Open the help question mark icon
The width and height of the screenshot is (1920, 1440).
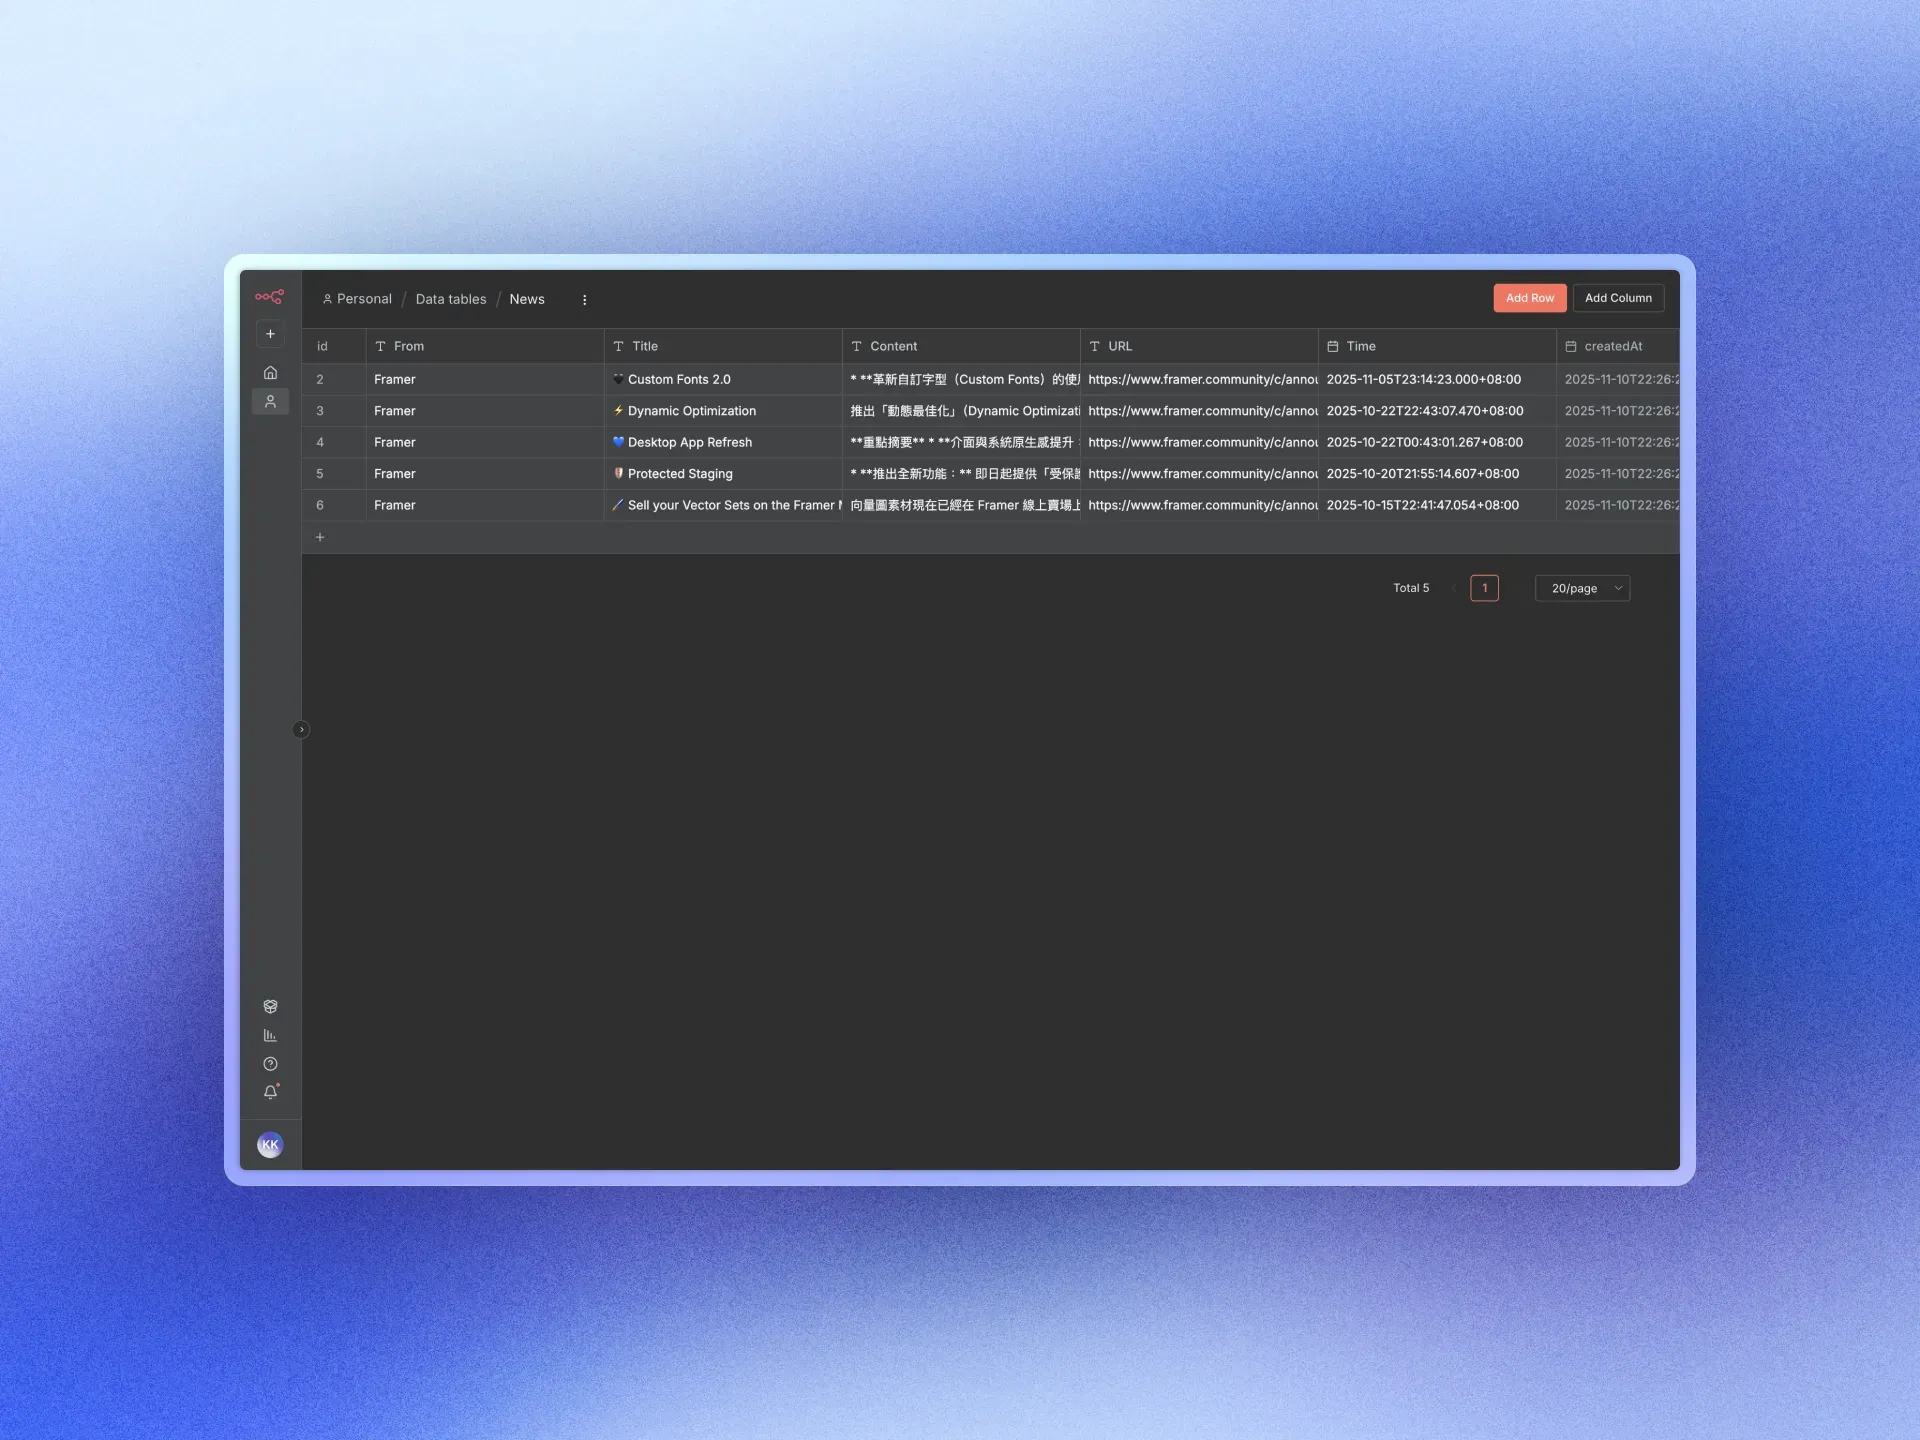(270, 1064)
